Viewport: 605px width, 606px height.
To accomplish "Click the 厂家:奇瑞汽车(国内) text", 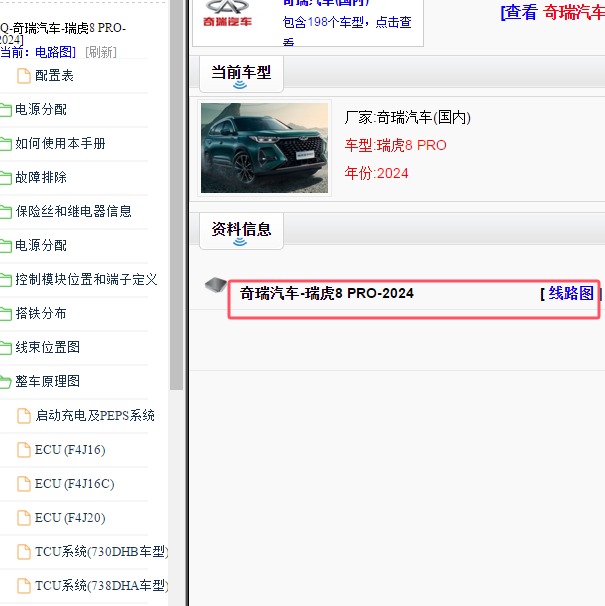I will pyautogui.click(x=407, y=117).
